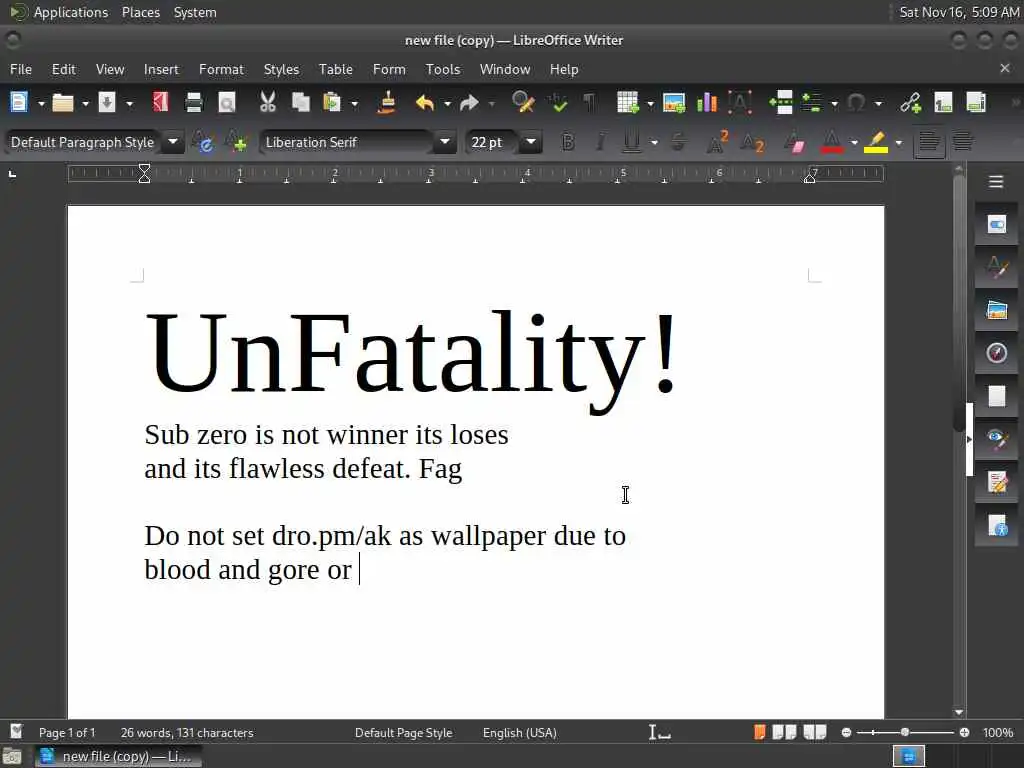Click the taskbar new file (copy) window button
The height and width of the screenshot is (768, 1024).
[x=118, y=756]
